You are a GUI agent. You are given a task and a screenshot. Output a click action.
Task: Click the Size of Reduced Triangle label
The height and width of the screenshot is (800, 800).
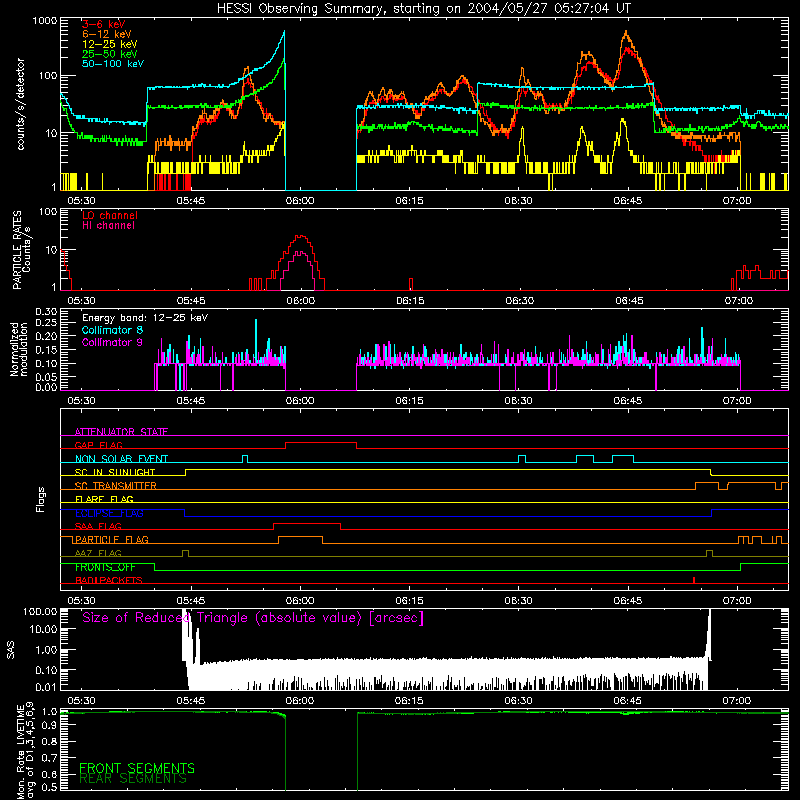coord(253,618)
